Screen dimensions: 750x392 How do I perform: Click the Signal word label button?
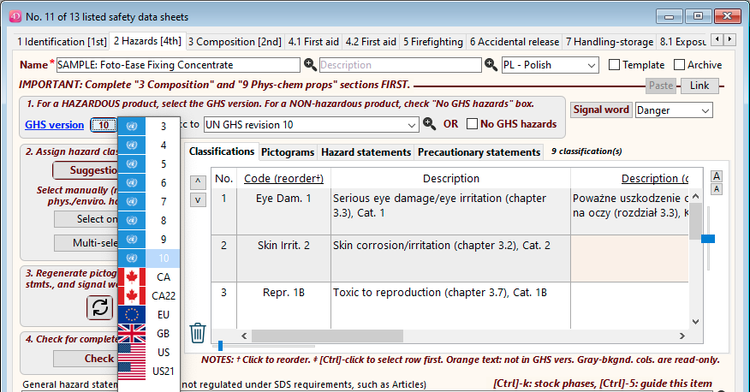click(601, 110)
